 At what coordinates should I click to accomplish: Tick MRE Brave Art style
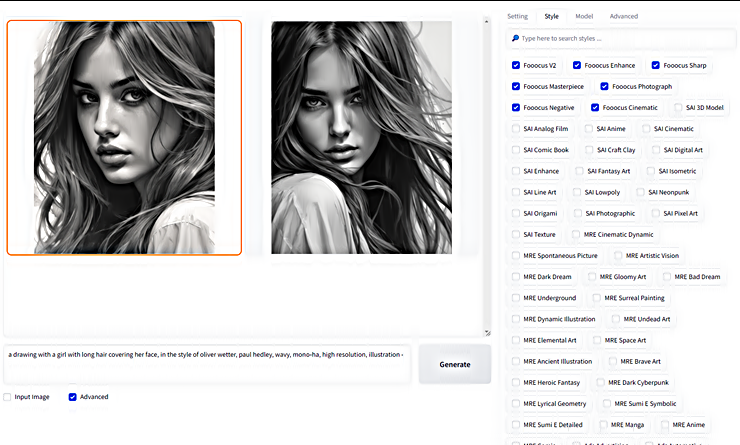coord(613,361)
